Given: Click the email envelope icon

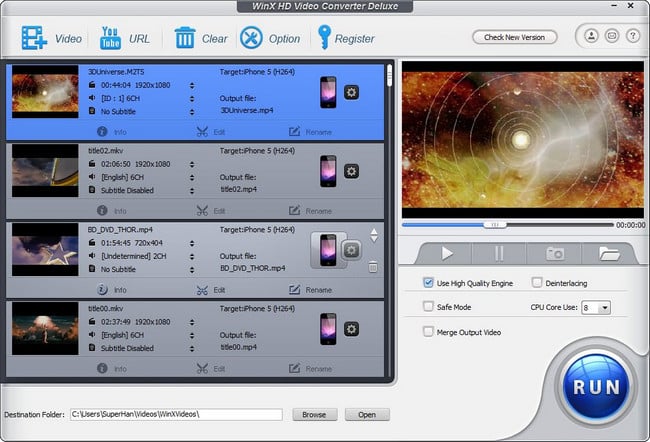Looking at the screenshot, I should (x=612, y=36).
